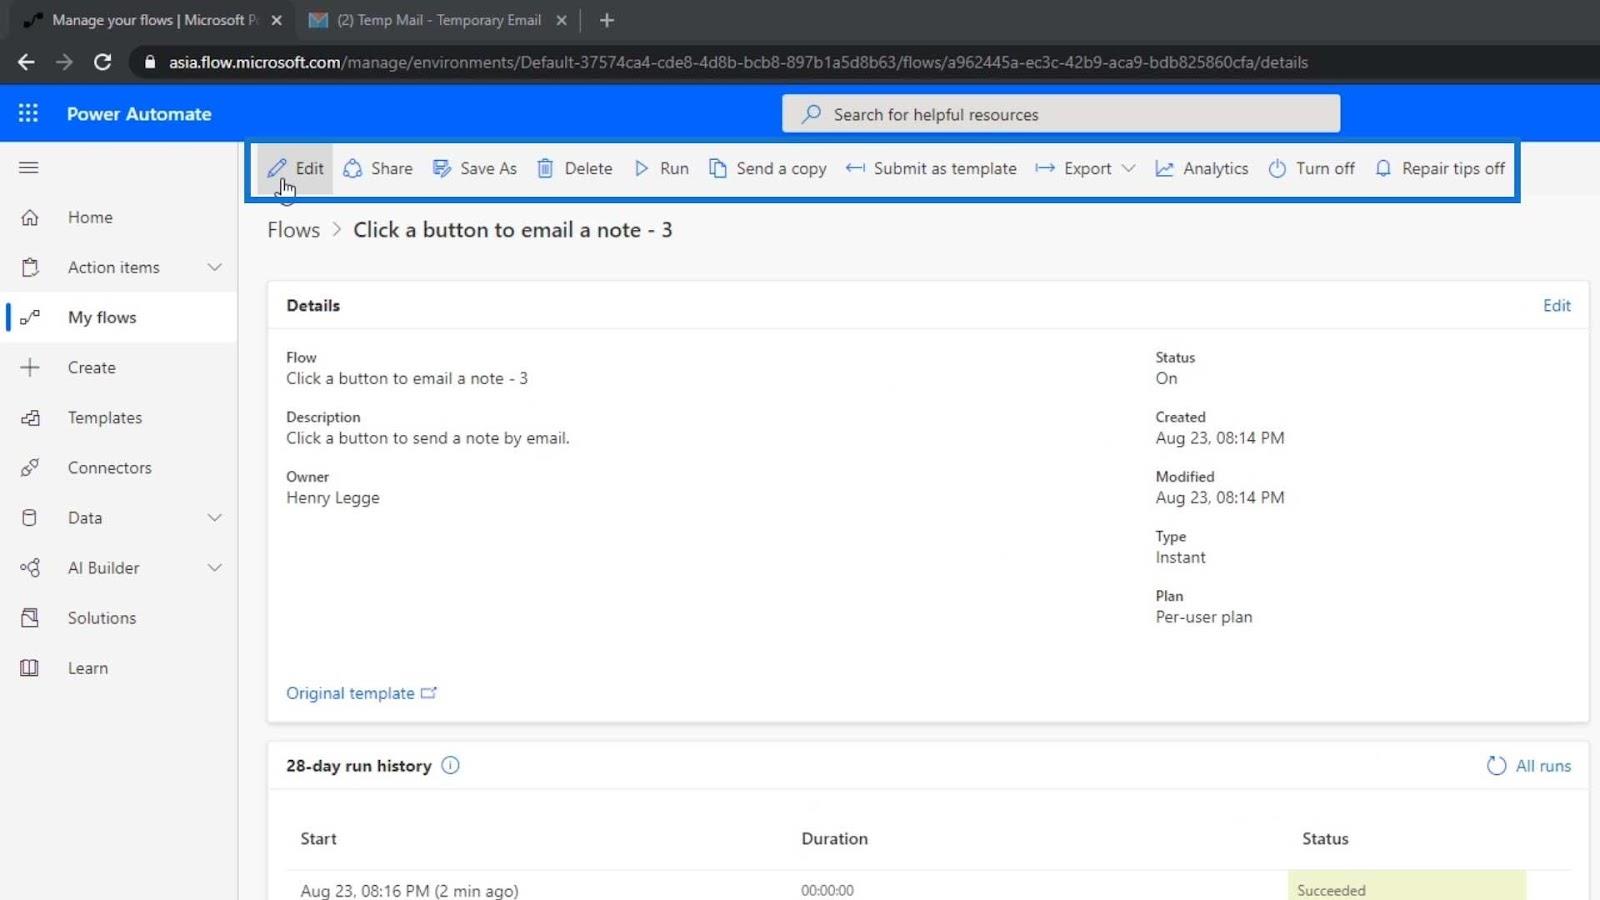Select the Manage your flows browser tab
The height and width of the screenshot is (900, 1600).
152,20
